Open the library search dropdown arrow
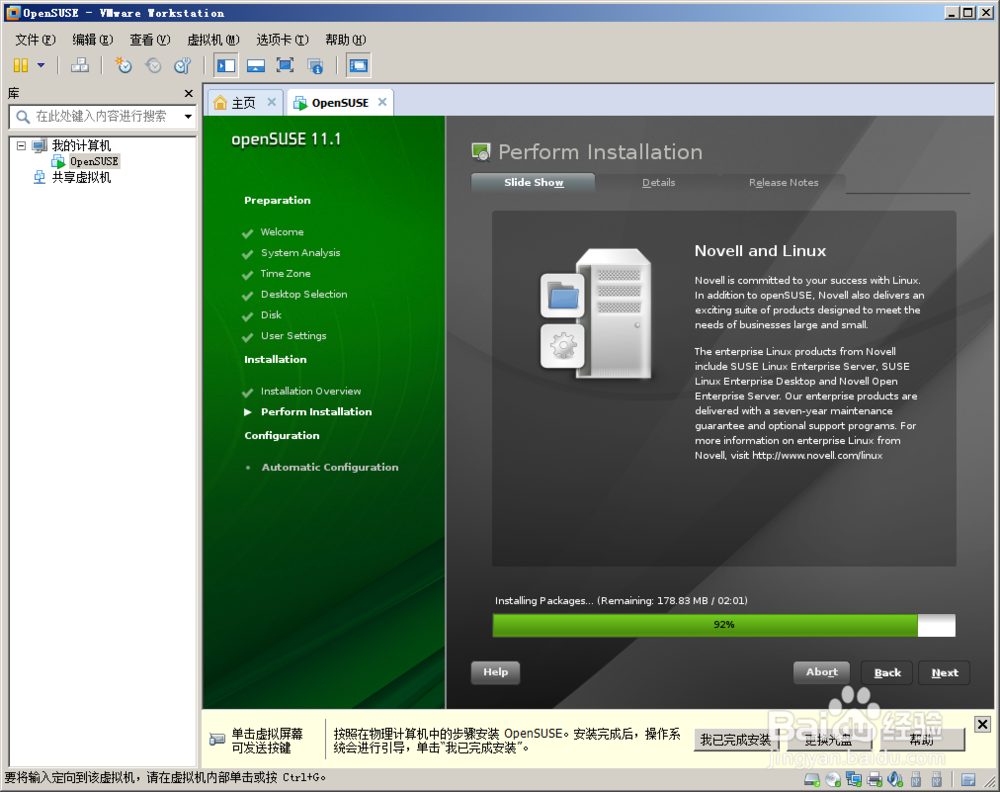1000x792 pixels. [x=188, y=116]
